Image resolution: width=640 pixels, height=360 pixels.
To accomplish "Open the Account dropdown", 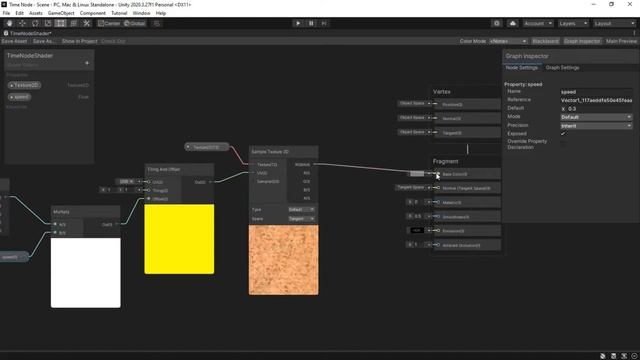I will pyautogui.click(x=538, y=23).
